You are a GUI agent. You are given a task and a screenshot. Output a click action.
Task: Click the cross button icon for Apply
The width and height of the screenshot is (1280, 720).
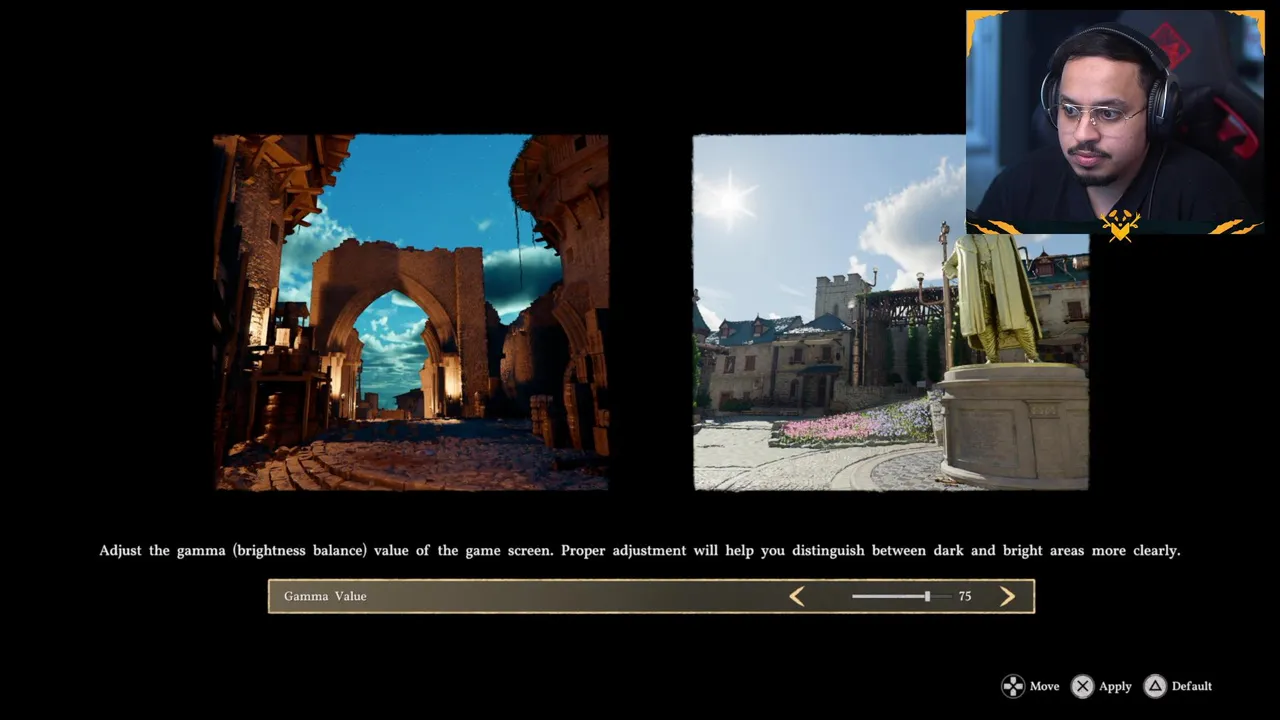(1082, 686)
